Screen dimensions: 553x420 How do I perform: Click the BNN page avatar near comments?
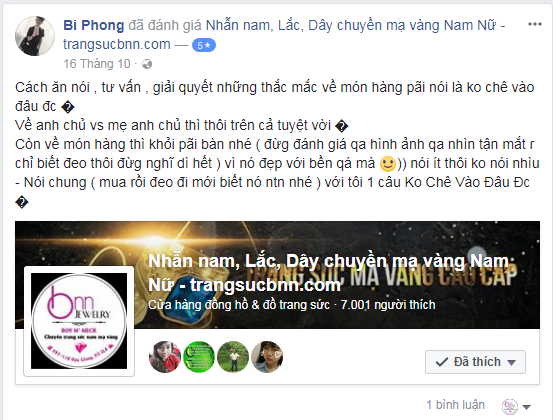pyautogui.click(x=510, y=407)
